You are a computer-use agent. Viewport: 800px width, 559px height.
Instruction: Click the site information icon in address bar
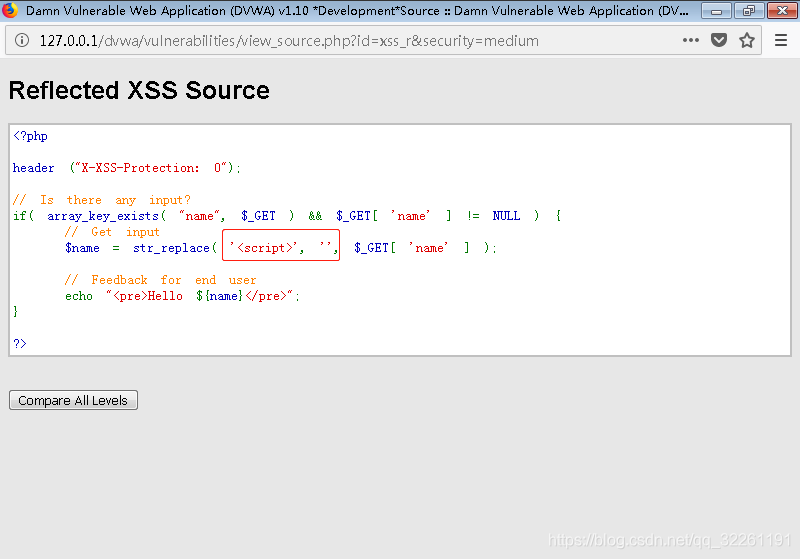(x=21, y=40)
